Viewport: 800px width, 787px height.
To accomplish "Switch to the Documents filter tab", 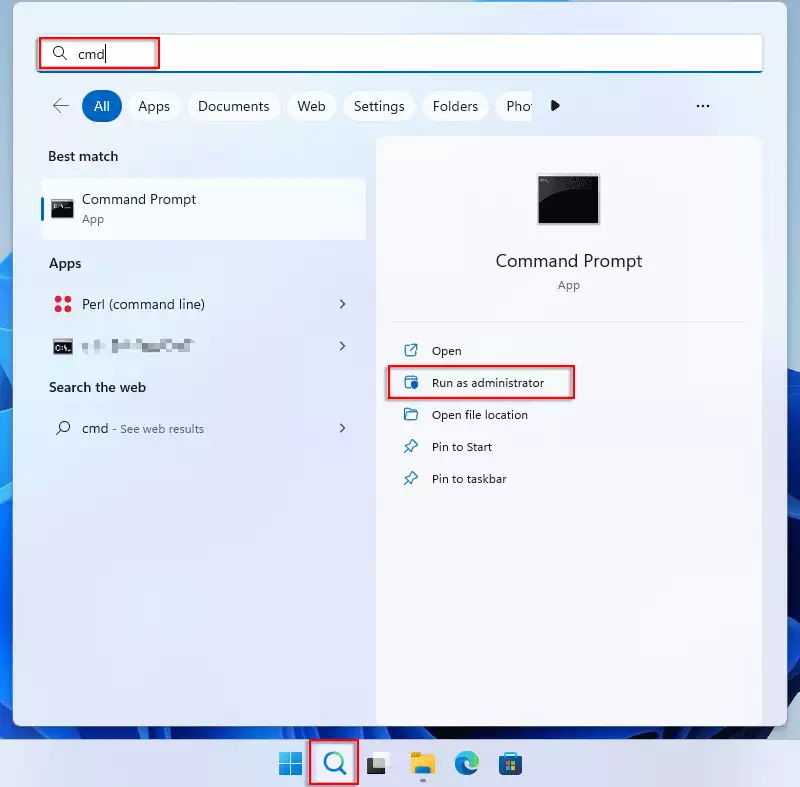I will click(x=234, y=106).
